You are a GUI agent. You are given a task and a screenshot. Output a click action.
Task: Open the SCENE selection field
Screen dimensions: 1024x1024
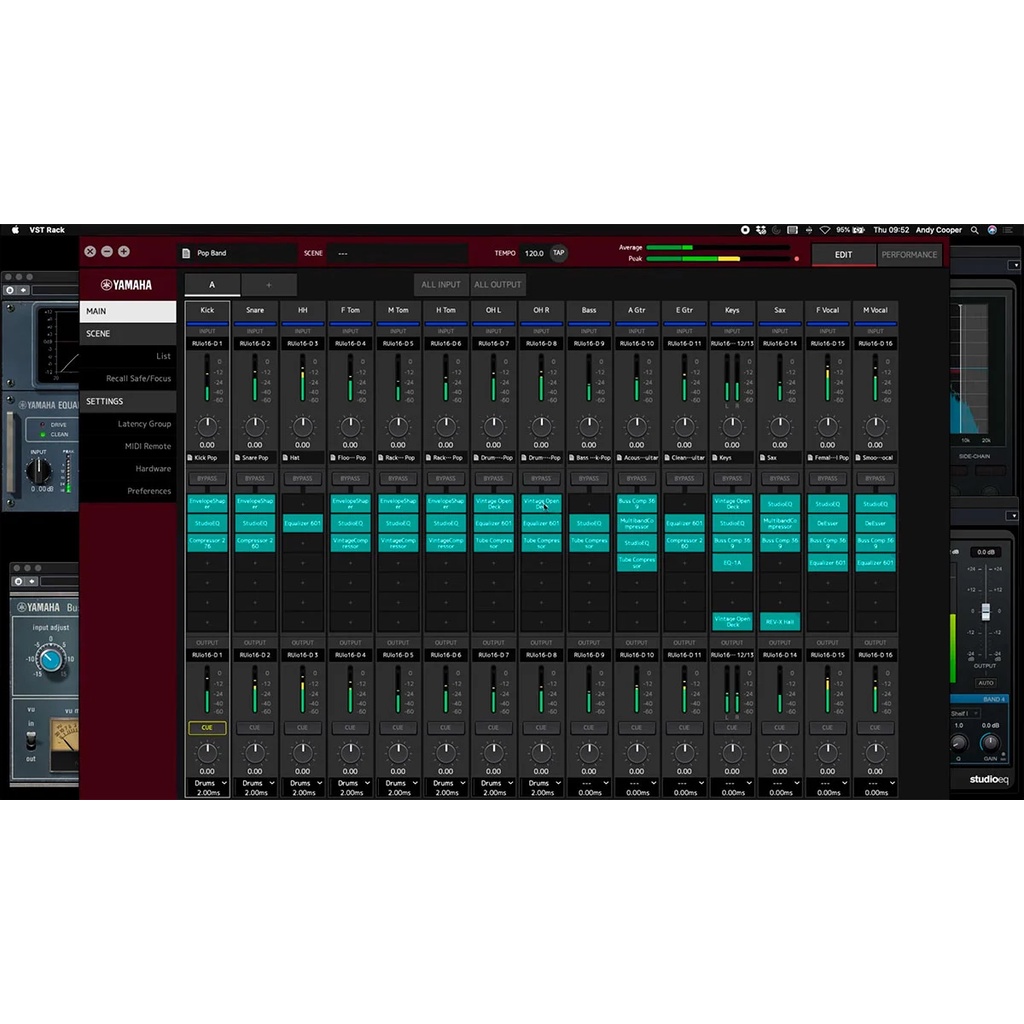click(397, 253)
